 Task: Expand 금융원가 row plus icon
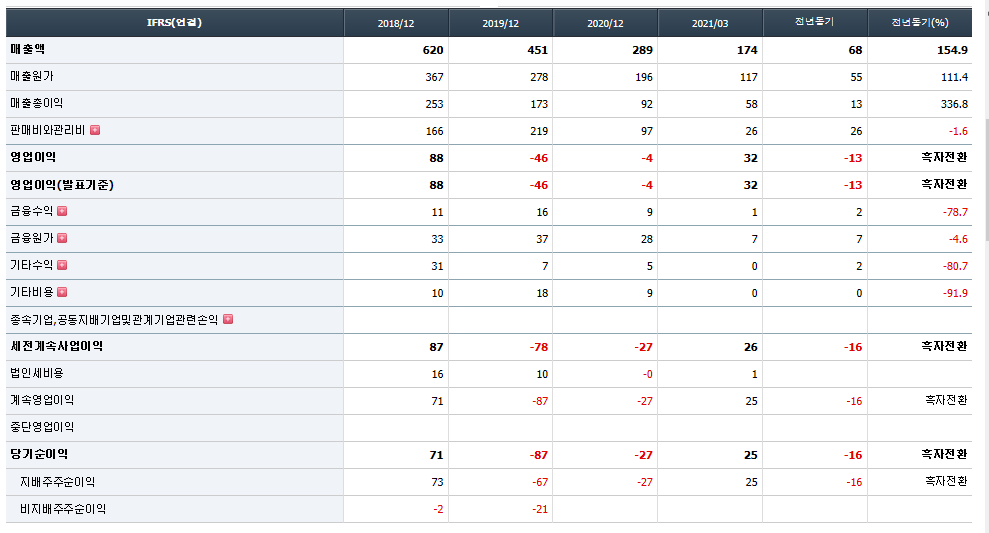point(62,238)
